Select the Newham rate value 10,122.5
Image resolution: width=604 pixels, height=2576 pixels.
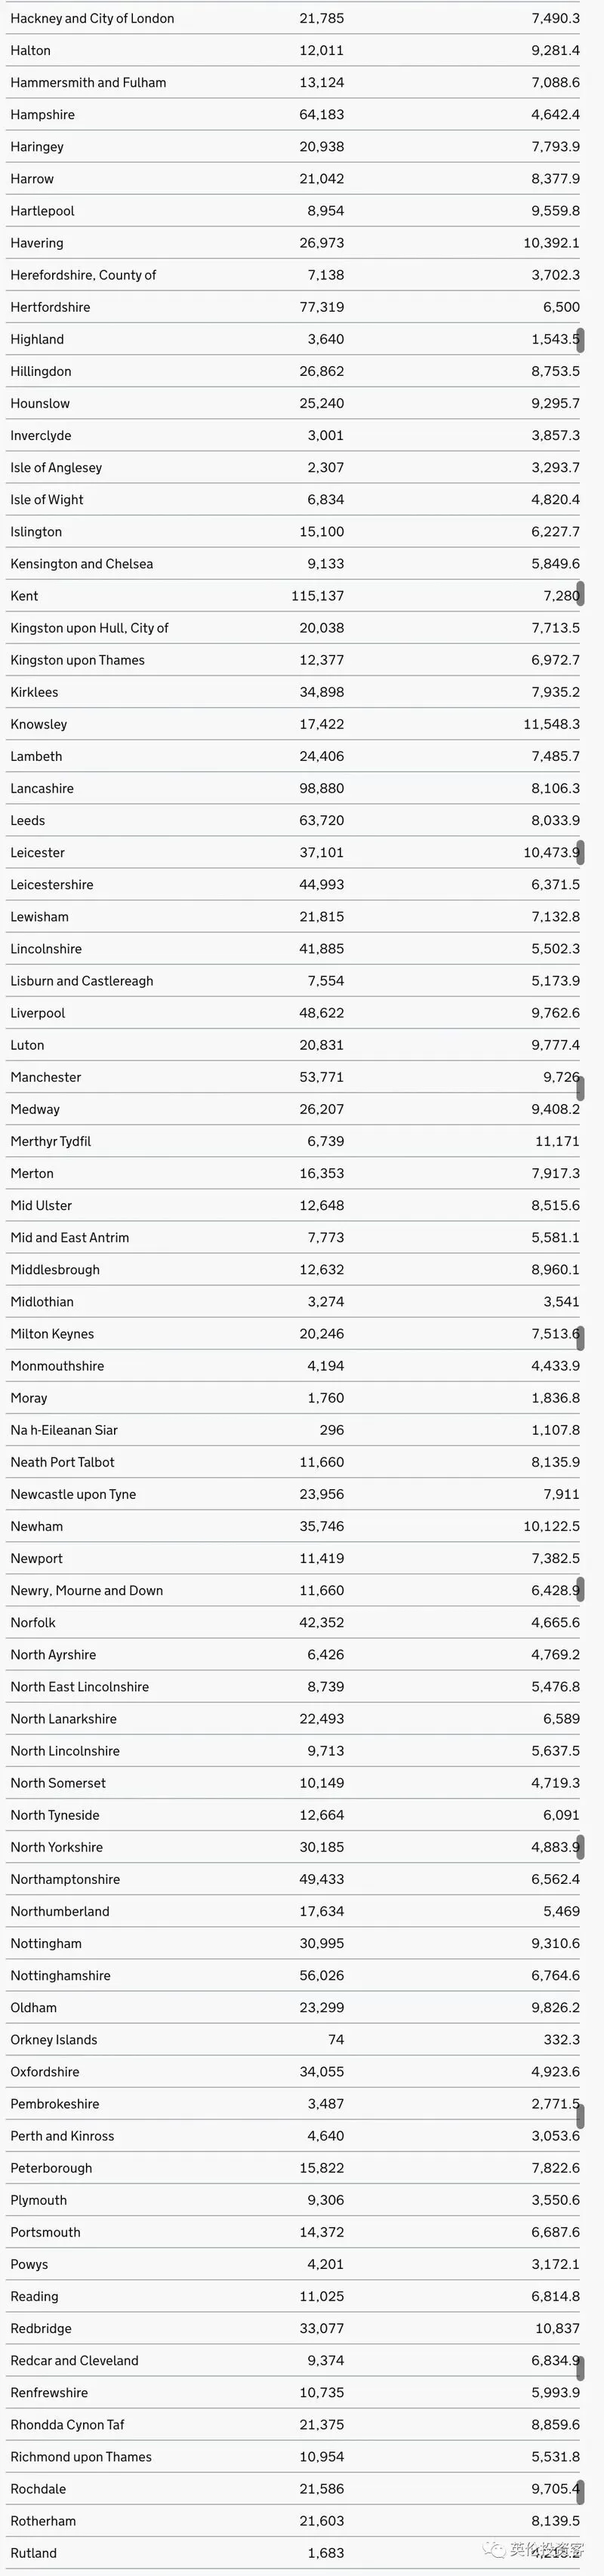coord(551,1526)
